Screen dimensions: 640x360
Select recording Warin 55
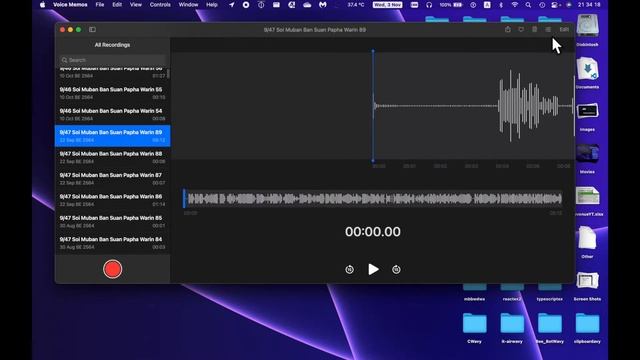[x=112, y=93]
